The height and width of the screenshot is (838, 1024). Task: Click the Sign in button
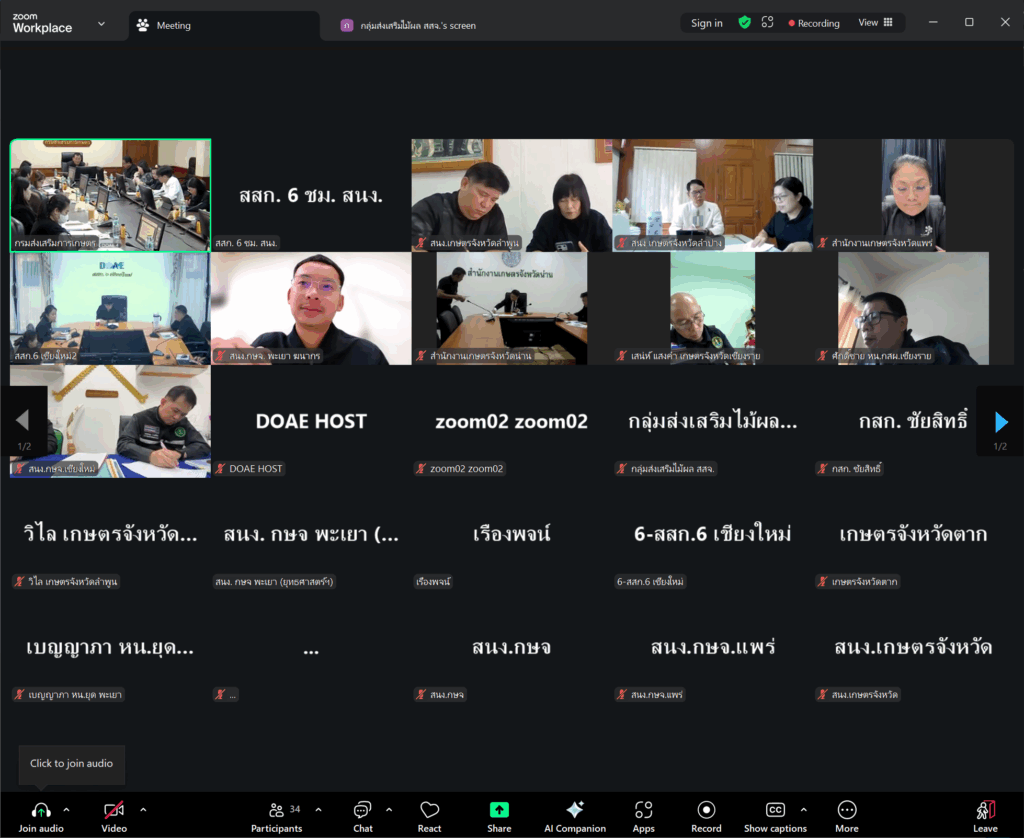pos(706,23)
